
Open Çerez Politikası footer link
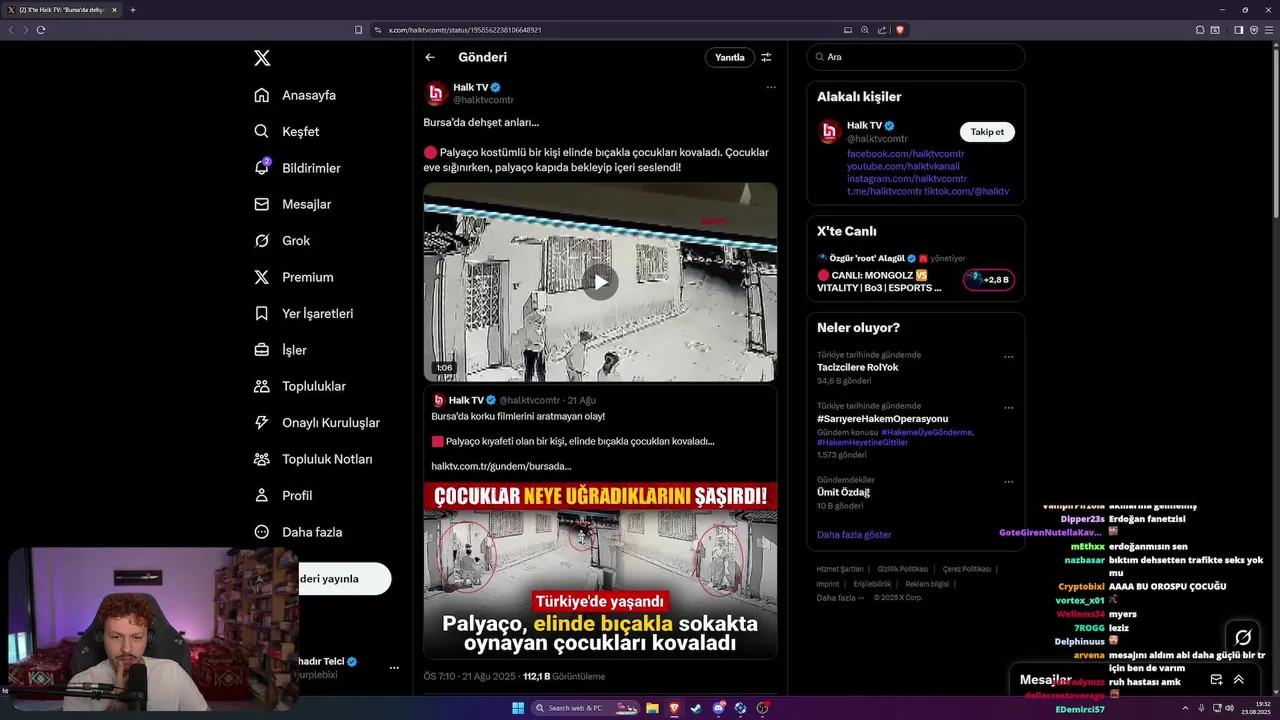pyautogui.click(x=967, y=569)
